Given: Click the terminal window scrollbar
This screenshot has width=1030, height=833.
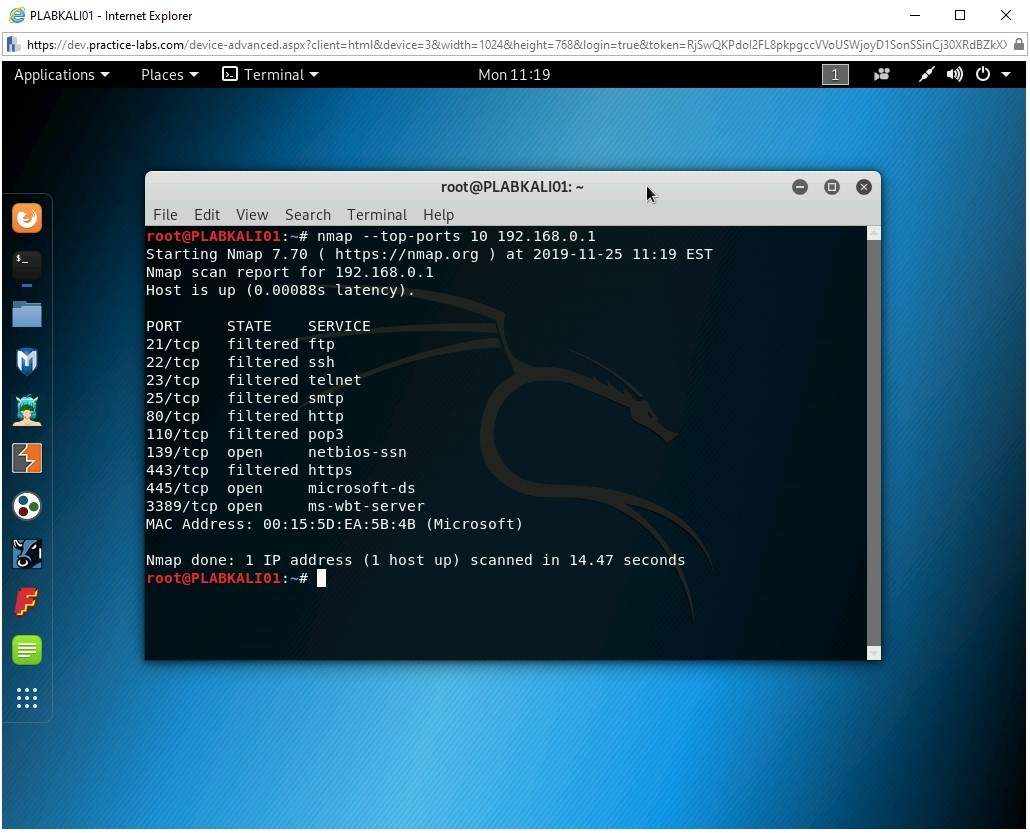Looking at the screenshot, I should [x=871, y=440].
